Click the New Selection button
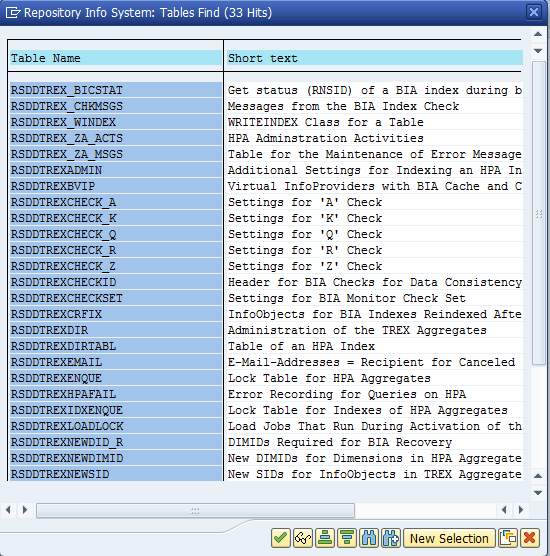 [449, 538]
